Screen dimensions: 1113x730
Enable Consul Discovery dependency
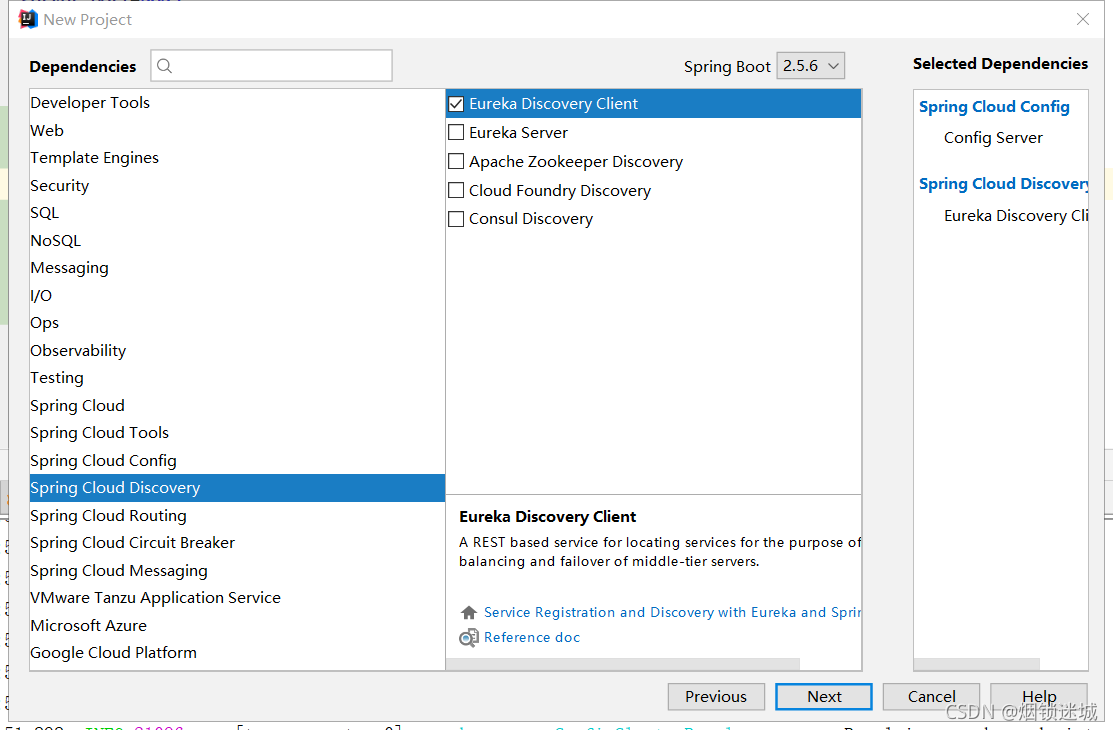click(457, 218)
